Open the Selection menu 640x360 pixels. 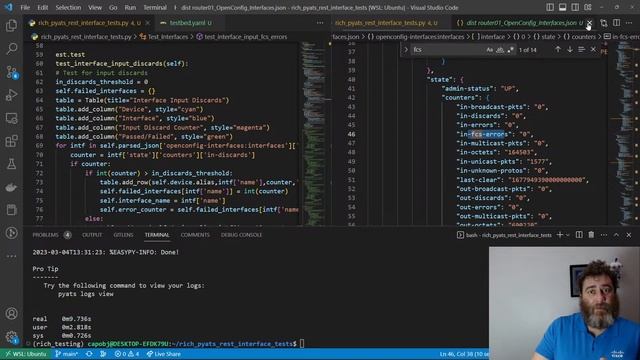click(x=68, y=7)
